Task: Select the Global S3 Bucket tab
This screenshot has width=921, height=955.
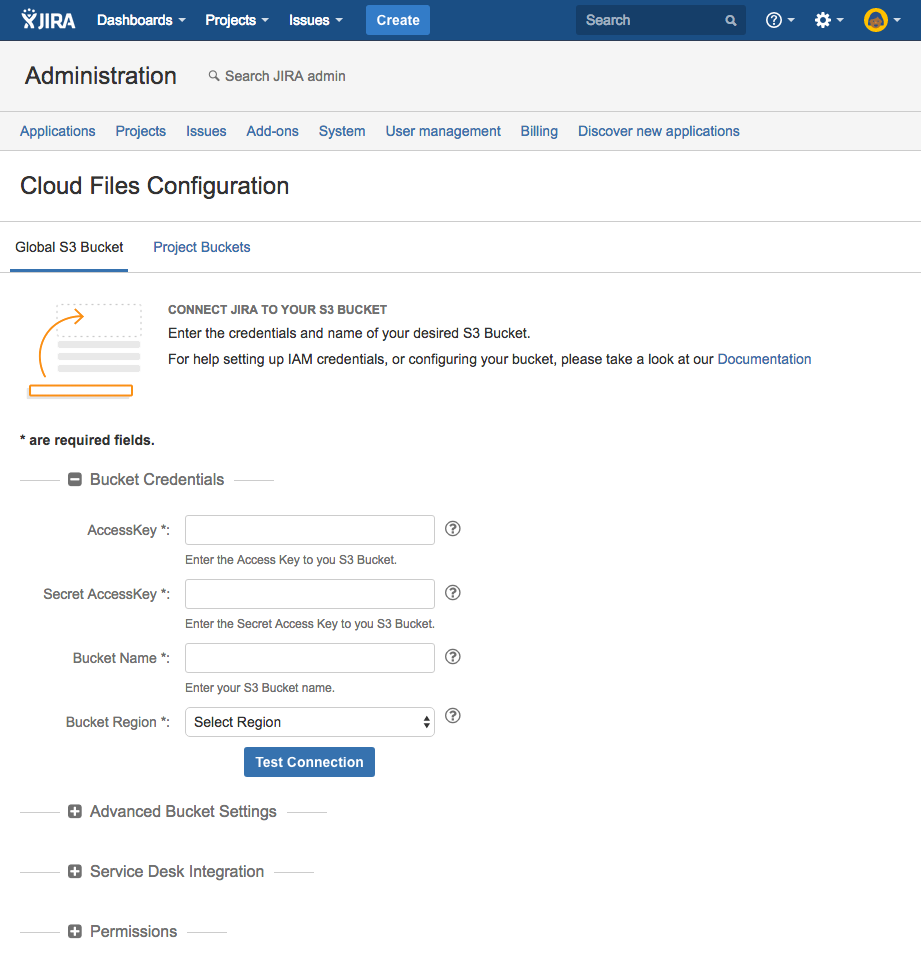Action: (x=69, y=247)
